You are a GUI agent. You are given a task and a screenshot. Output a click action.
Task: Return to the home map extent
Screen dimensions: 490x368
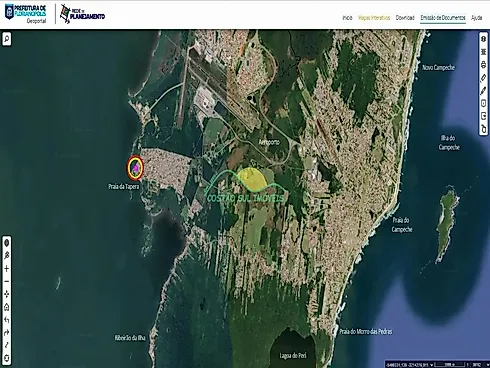tap(6, 307)
